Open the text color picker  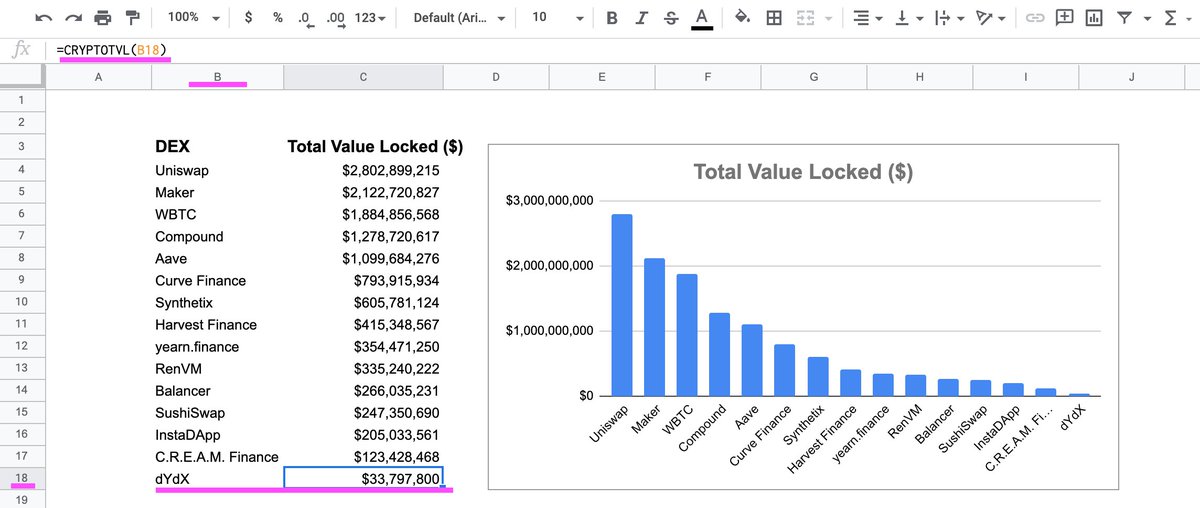702,19
